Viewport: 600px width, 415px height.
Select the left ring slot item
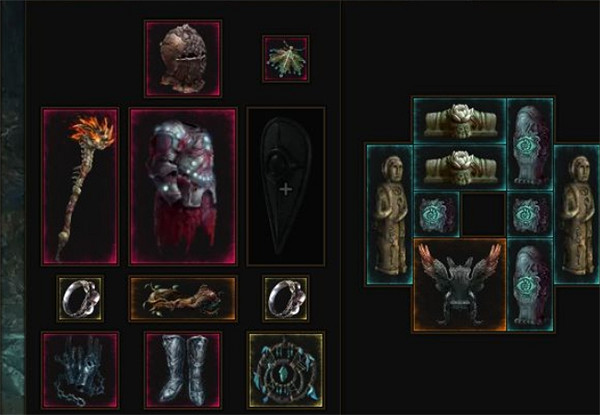80,299
